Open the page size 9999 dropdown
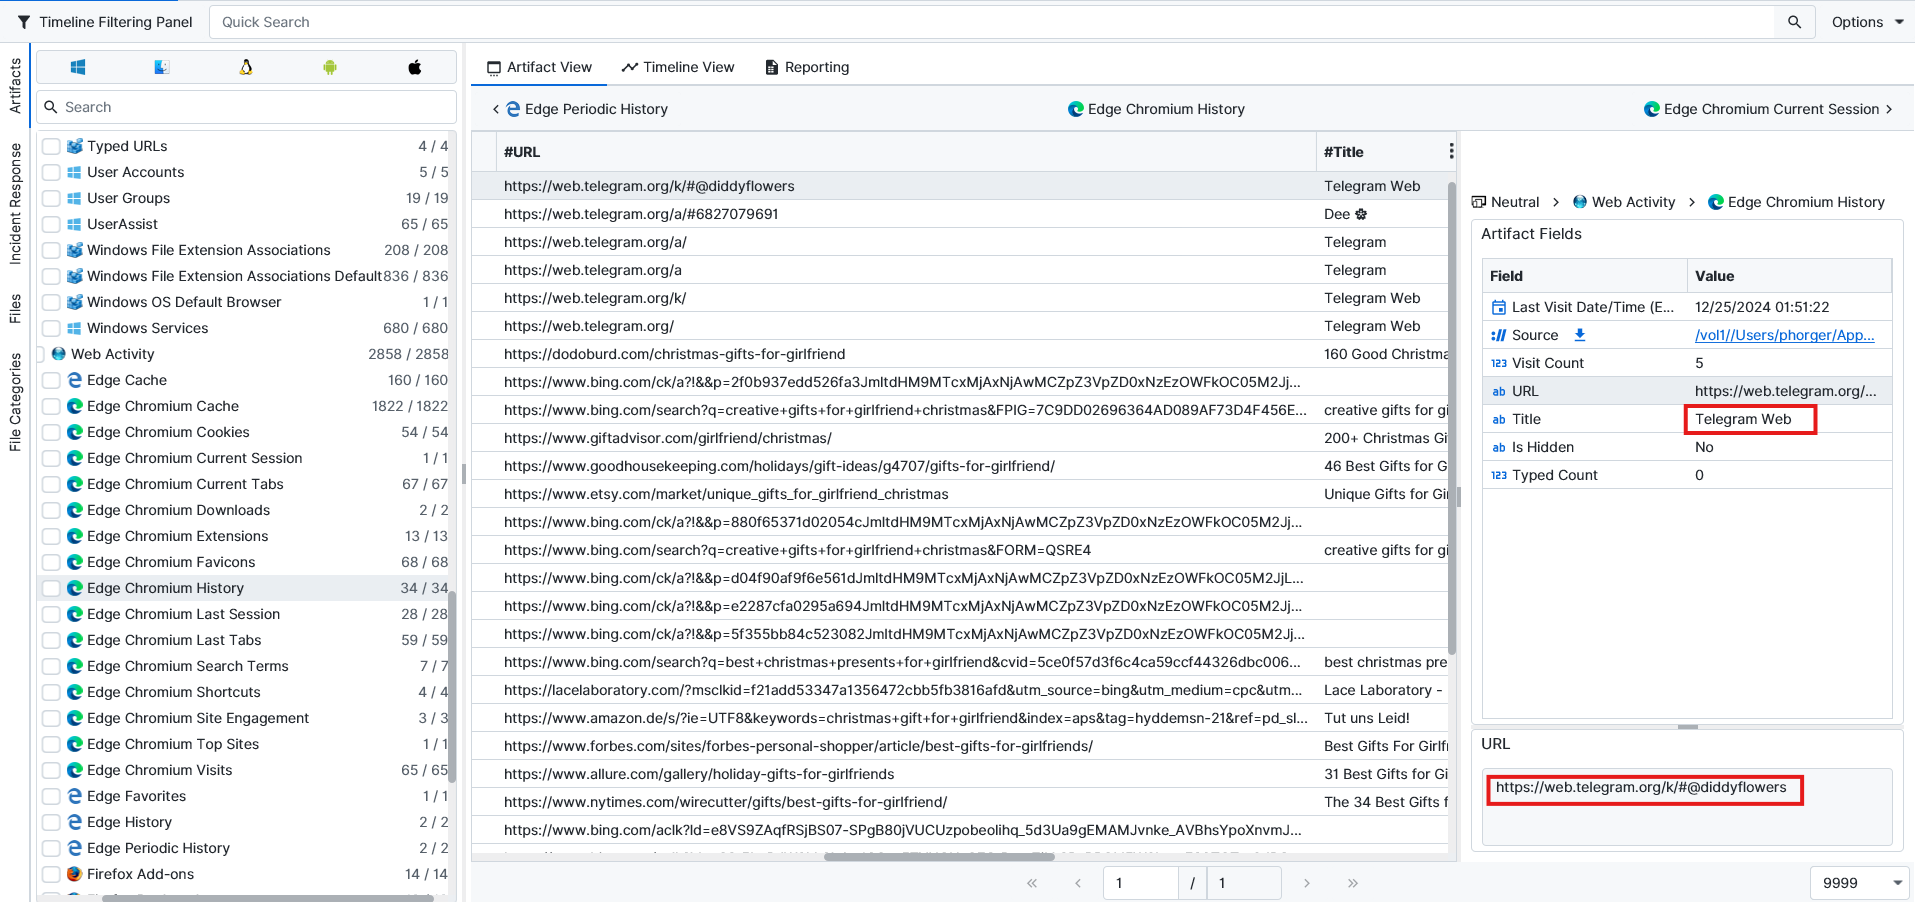 point(1859,883)
